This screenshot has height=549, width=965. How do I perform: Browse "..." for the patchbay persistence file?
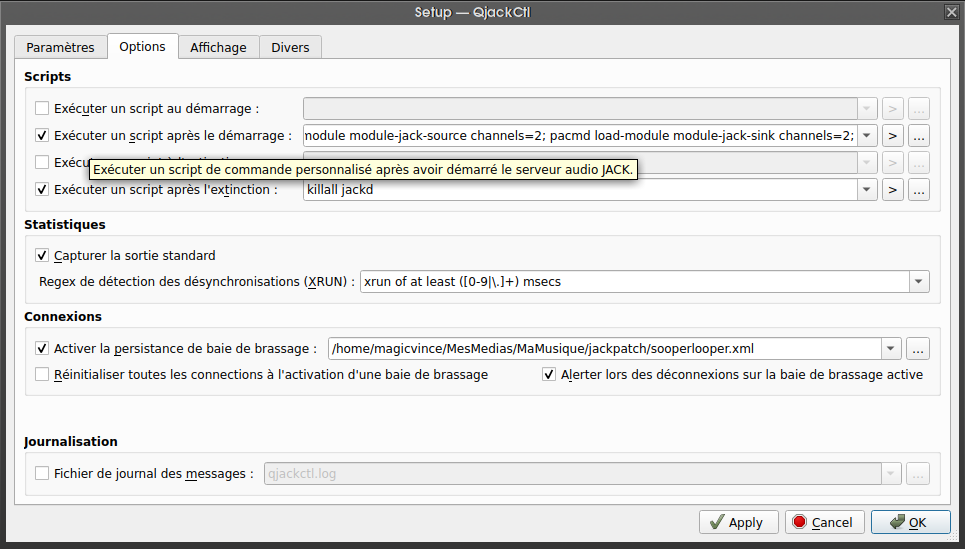pos(918,349)
